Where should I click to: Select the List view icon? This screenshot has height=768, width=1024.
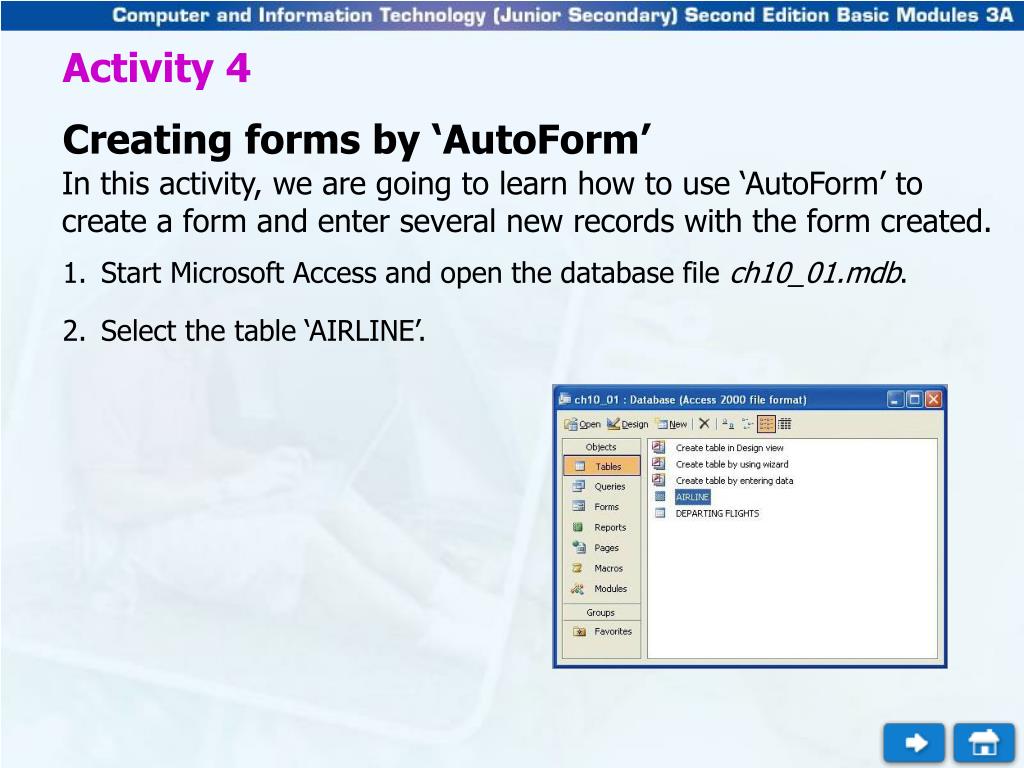coord(766,424)
